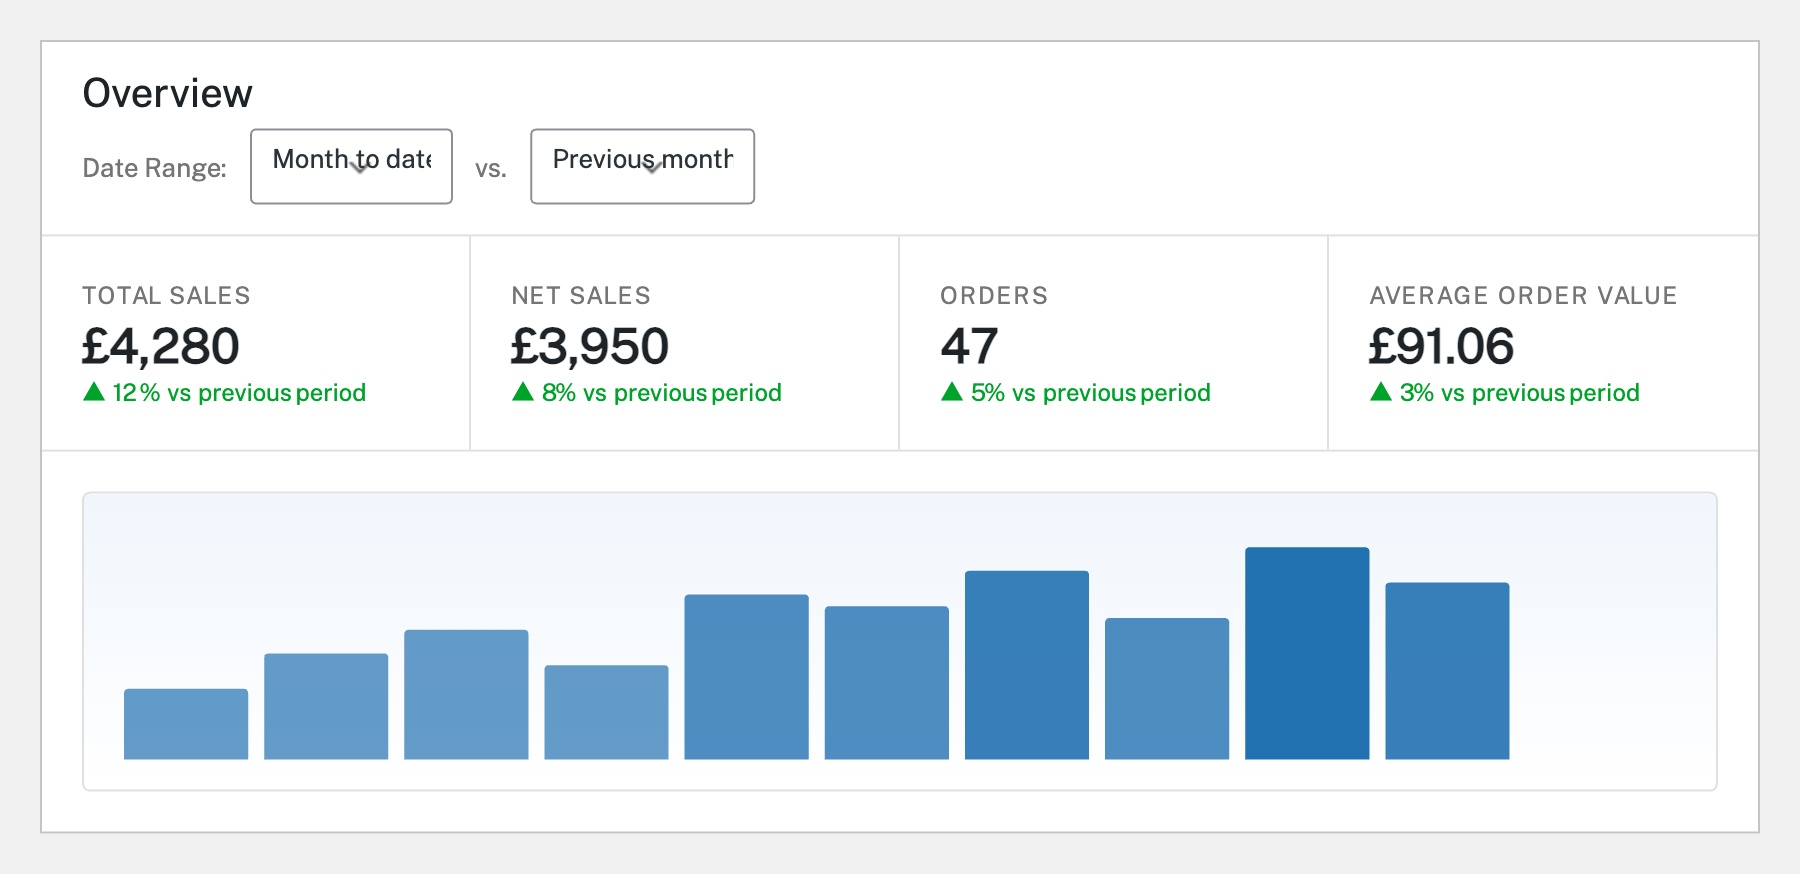Click the Date Range label

(x=155, y=168)
